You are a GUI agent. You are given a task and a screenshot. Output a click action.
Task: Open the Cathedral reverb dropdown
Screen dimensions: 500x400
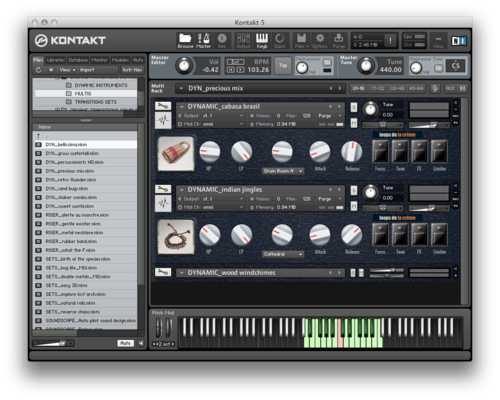pos(282,254)
